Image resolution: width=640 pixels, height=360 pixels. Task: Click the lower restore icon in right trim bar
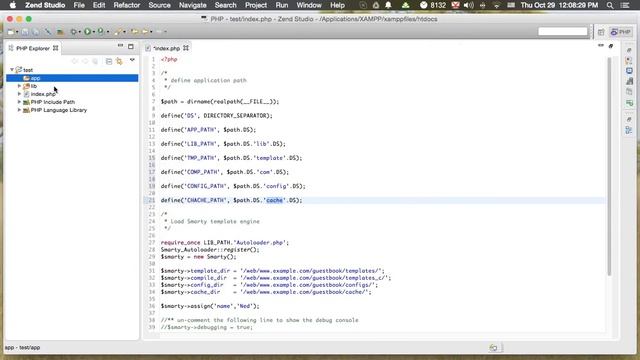coord(629,119)
